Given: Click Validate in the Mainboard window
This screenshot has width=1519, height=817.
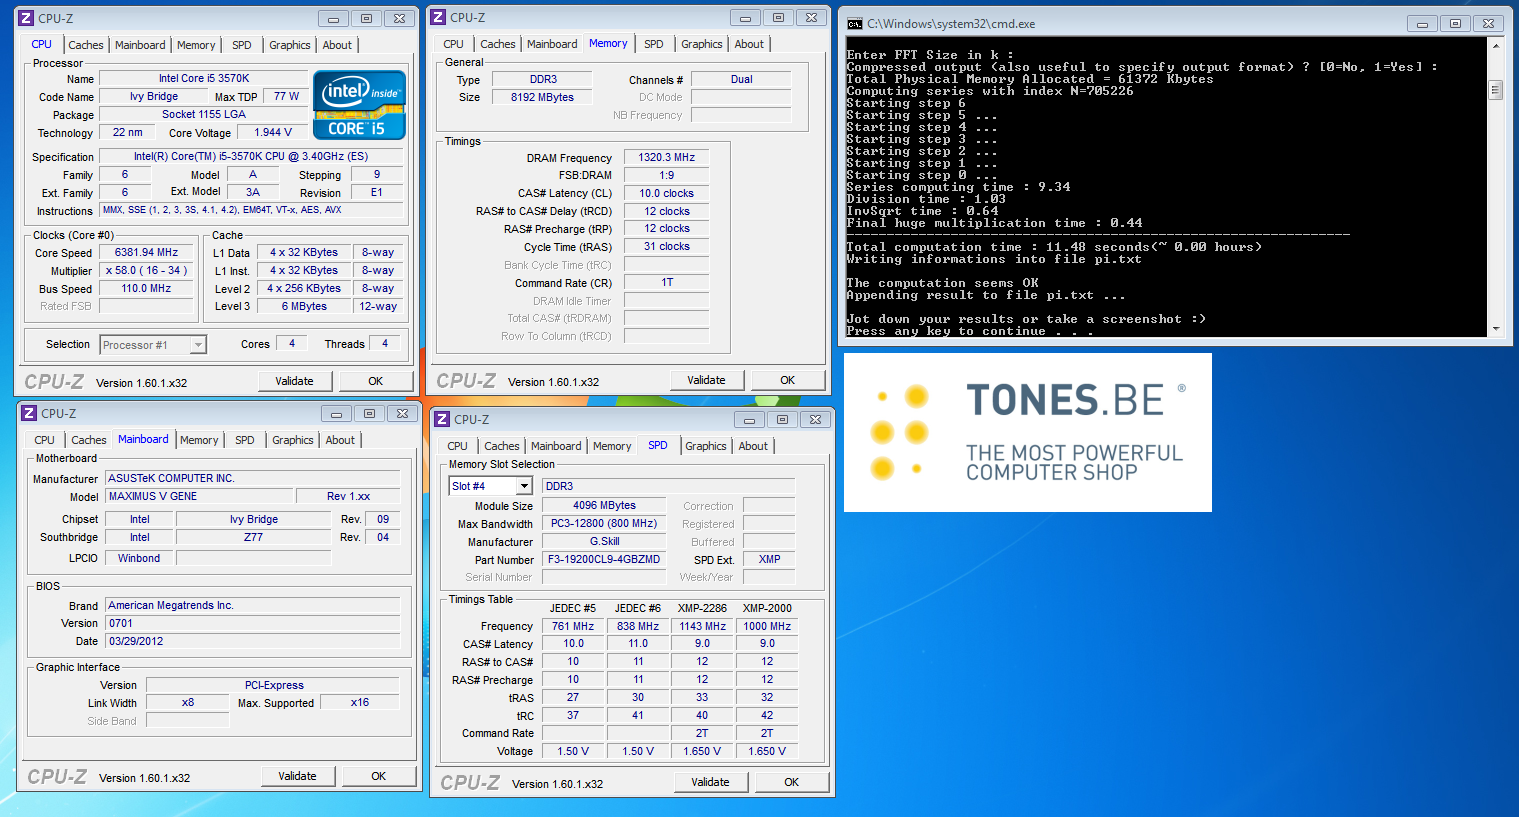Looking at the screenshot, I should click(x=298, y=776).
